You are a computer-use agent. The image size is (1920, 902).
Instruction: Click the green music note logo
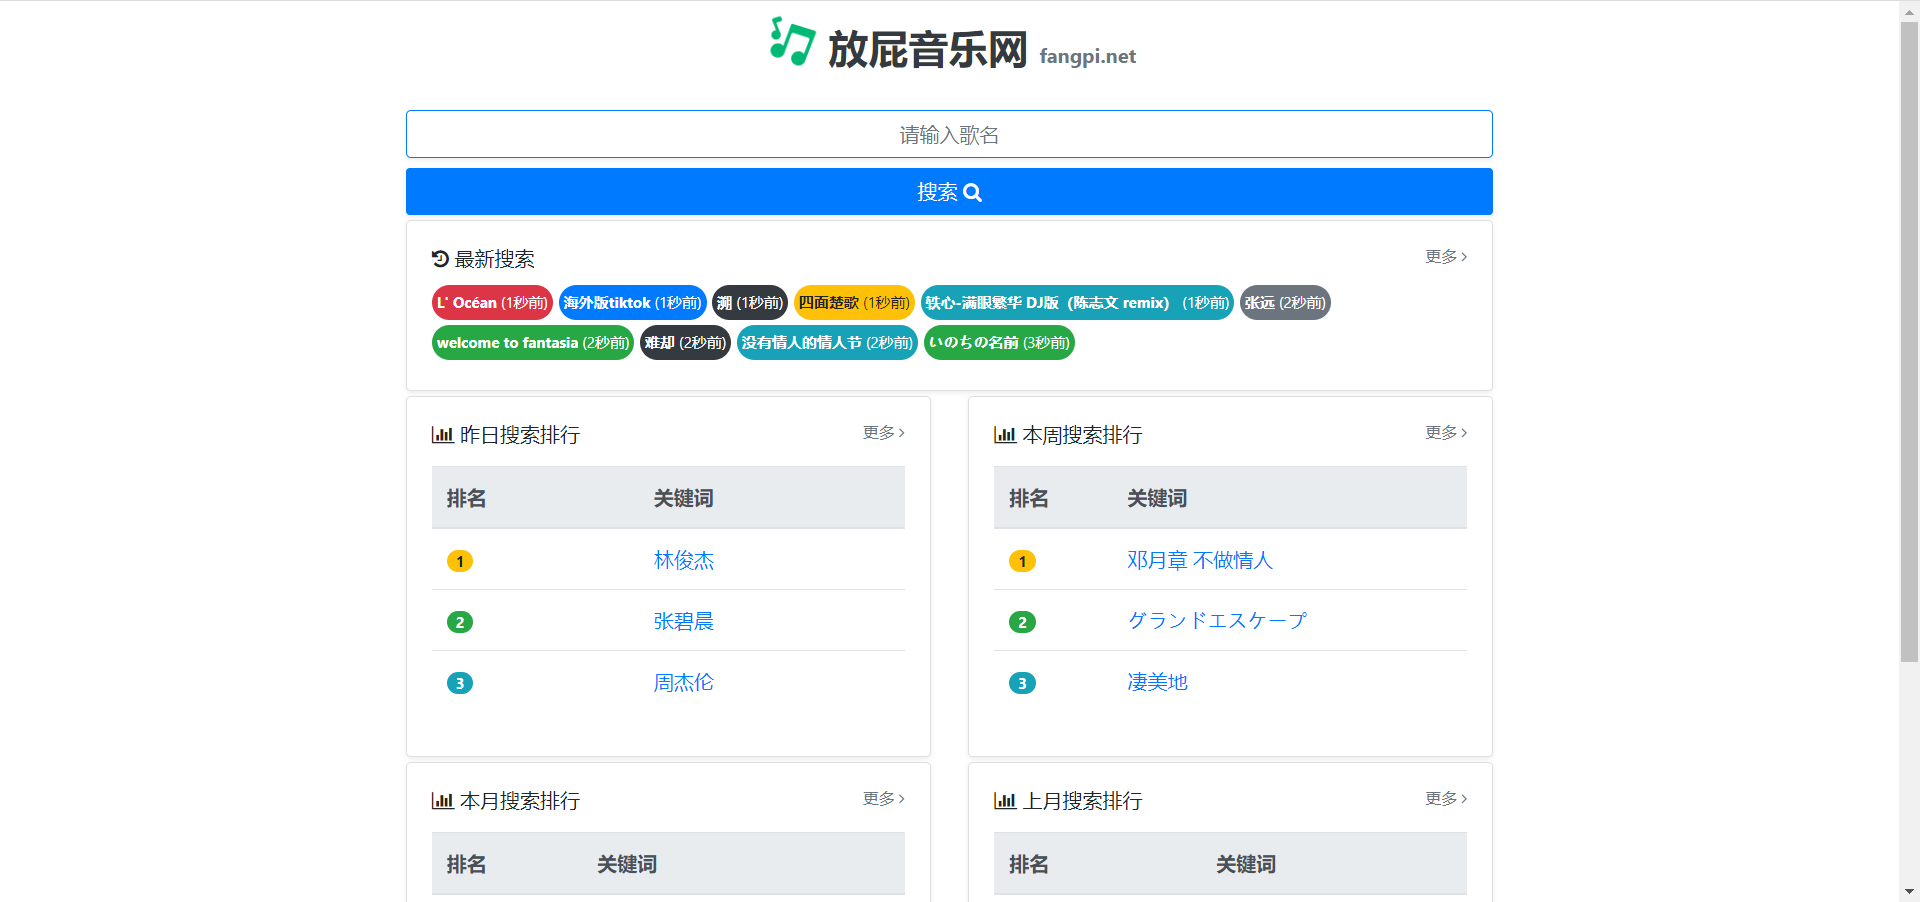point(792,42)
